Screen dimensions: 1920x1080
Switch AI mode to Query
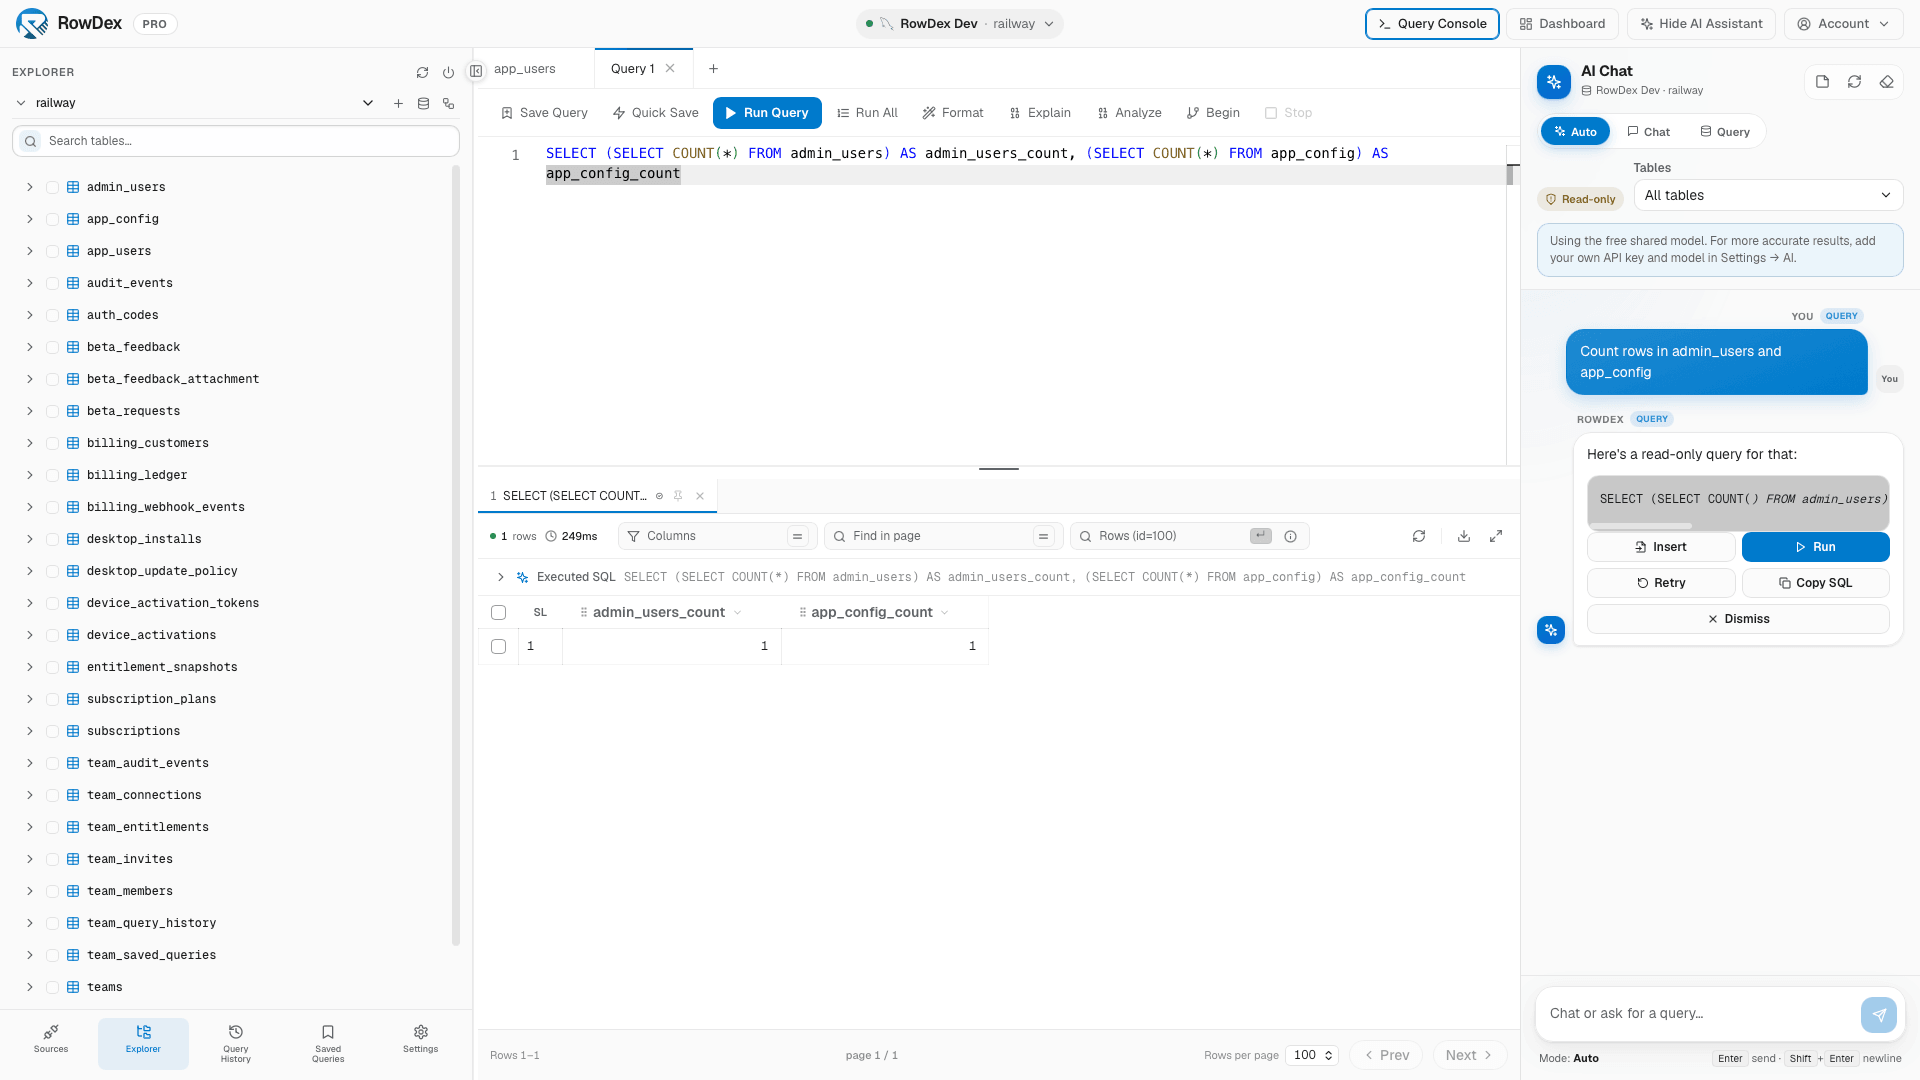click(1725, 132)
